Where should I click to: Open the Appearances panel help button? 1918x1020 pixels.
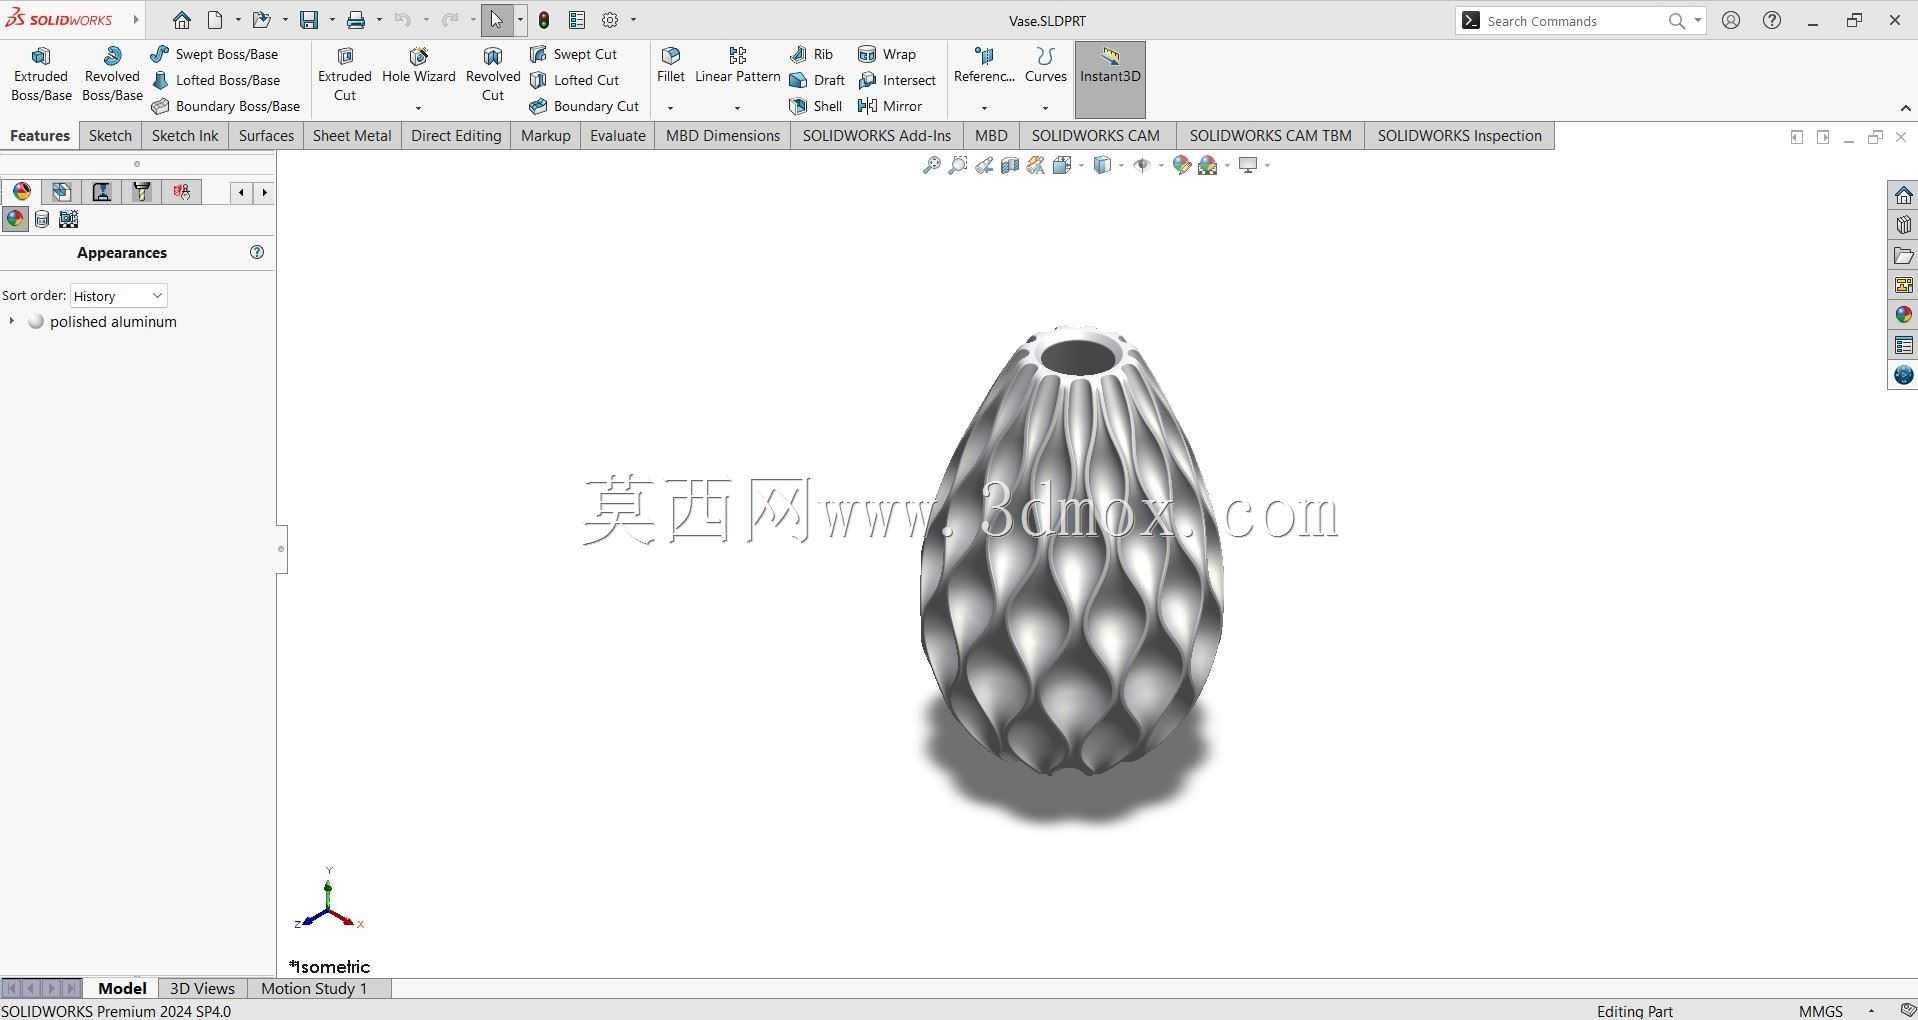pyautogui.click(x=257, y=252)
